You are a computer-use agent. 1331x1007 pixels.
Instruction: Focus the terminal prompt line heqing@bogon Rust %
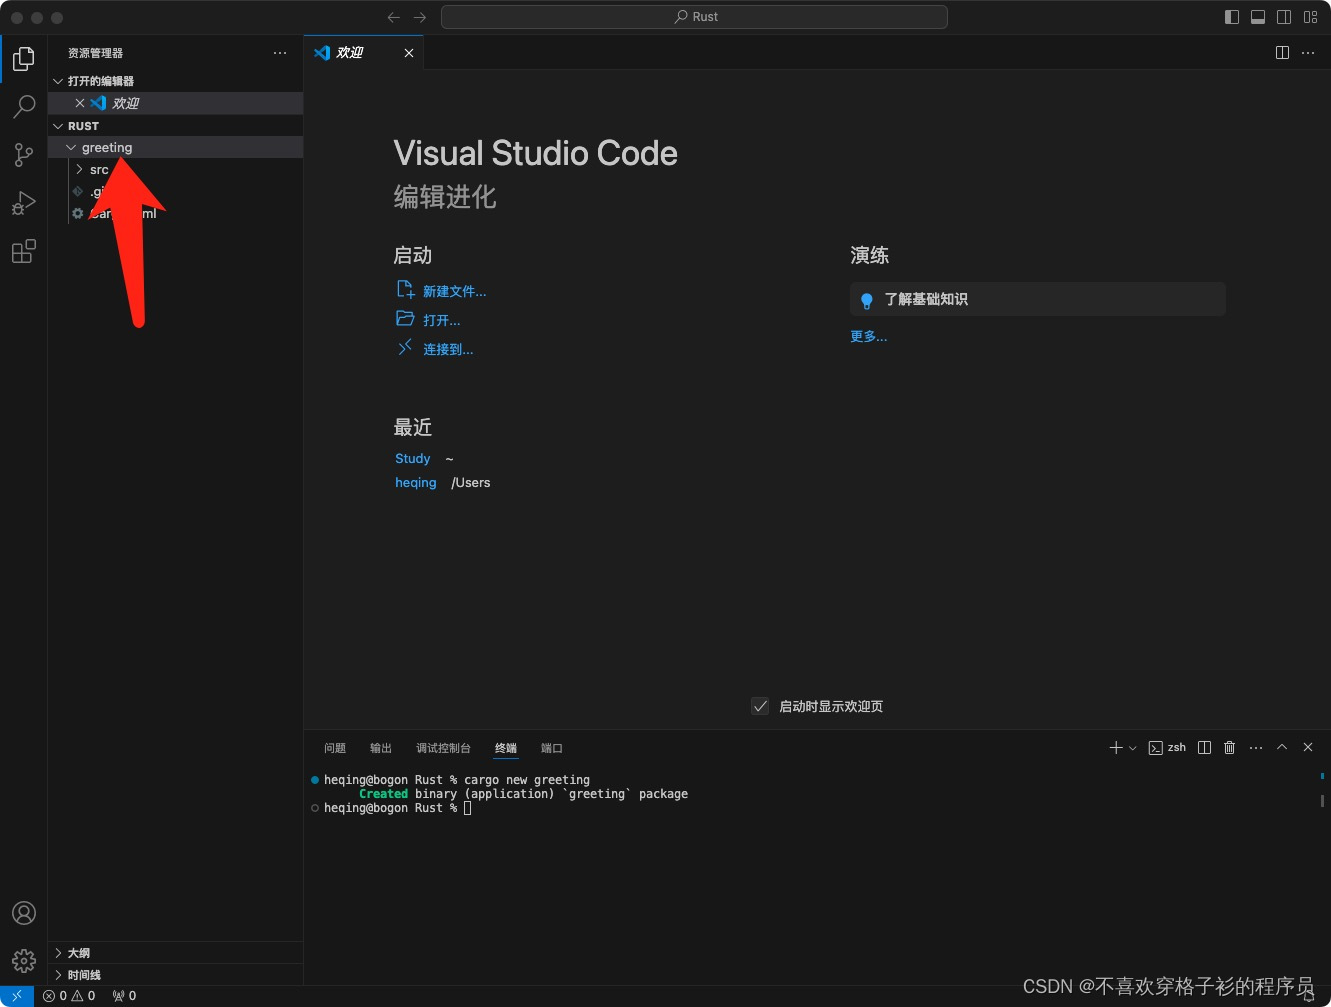[390, 808]
